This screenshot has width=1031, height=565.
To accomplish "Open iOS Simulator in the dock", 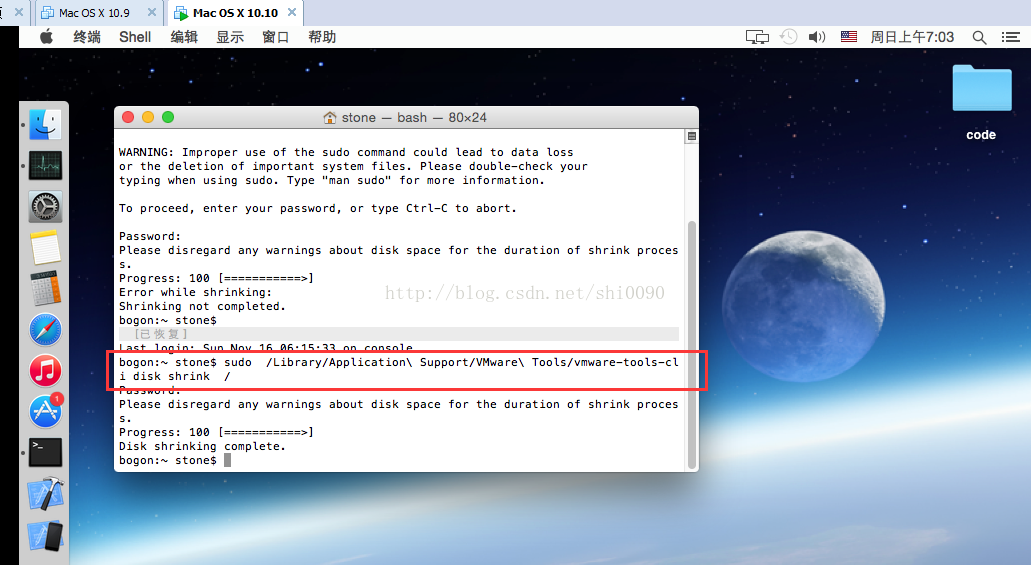I will pos(45,535).
